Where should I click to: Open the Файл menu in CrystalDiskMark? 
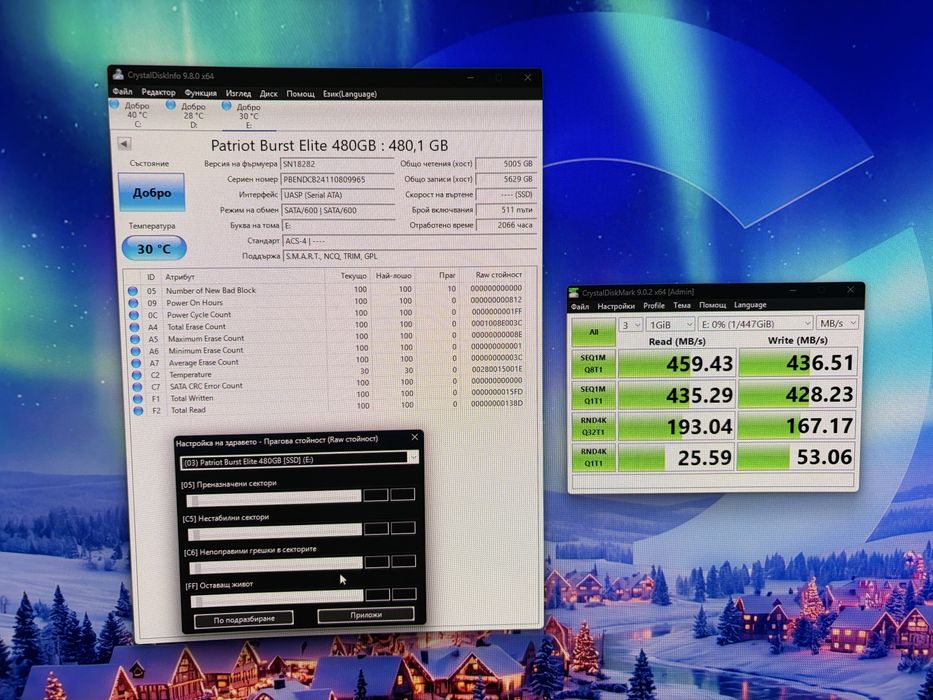(x=580, y=307)
